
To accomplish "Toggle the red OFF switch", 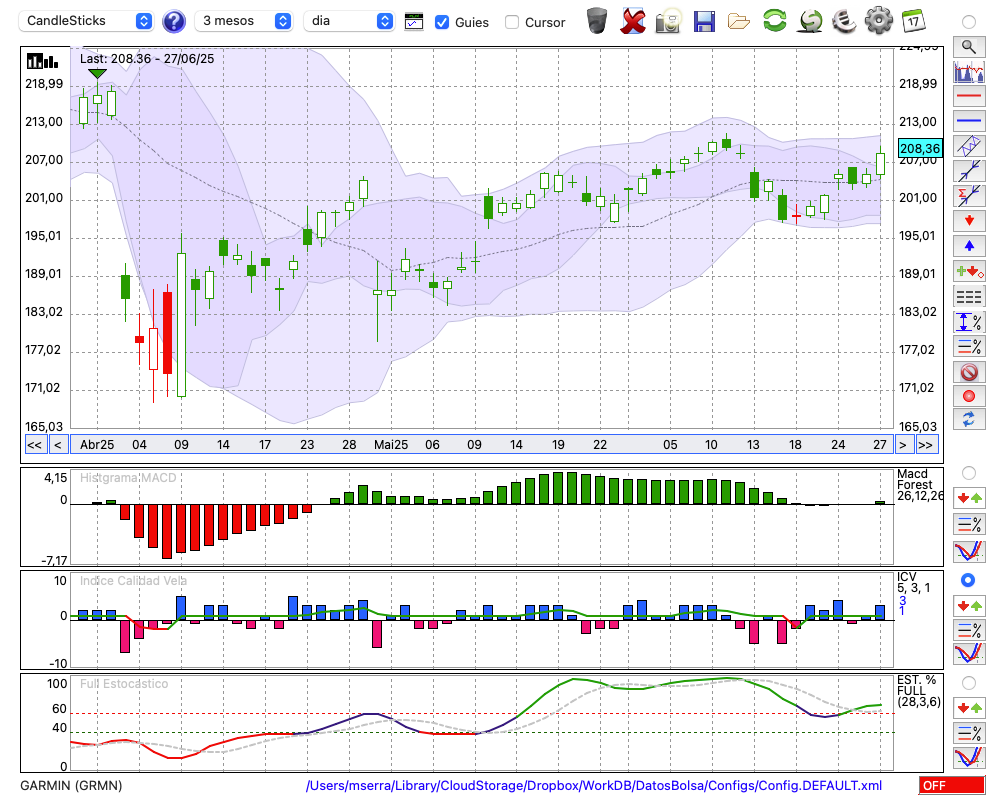I will (952, 785).
